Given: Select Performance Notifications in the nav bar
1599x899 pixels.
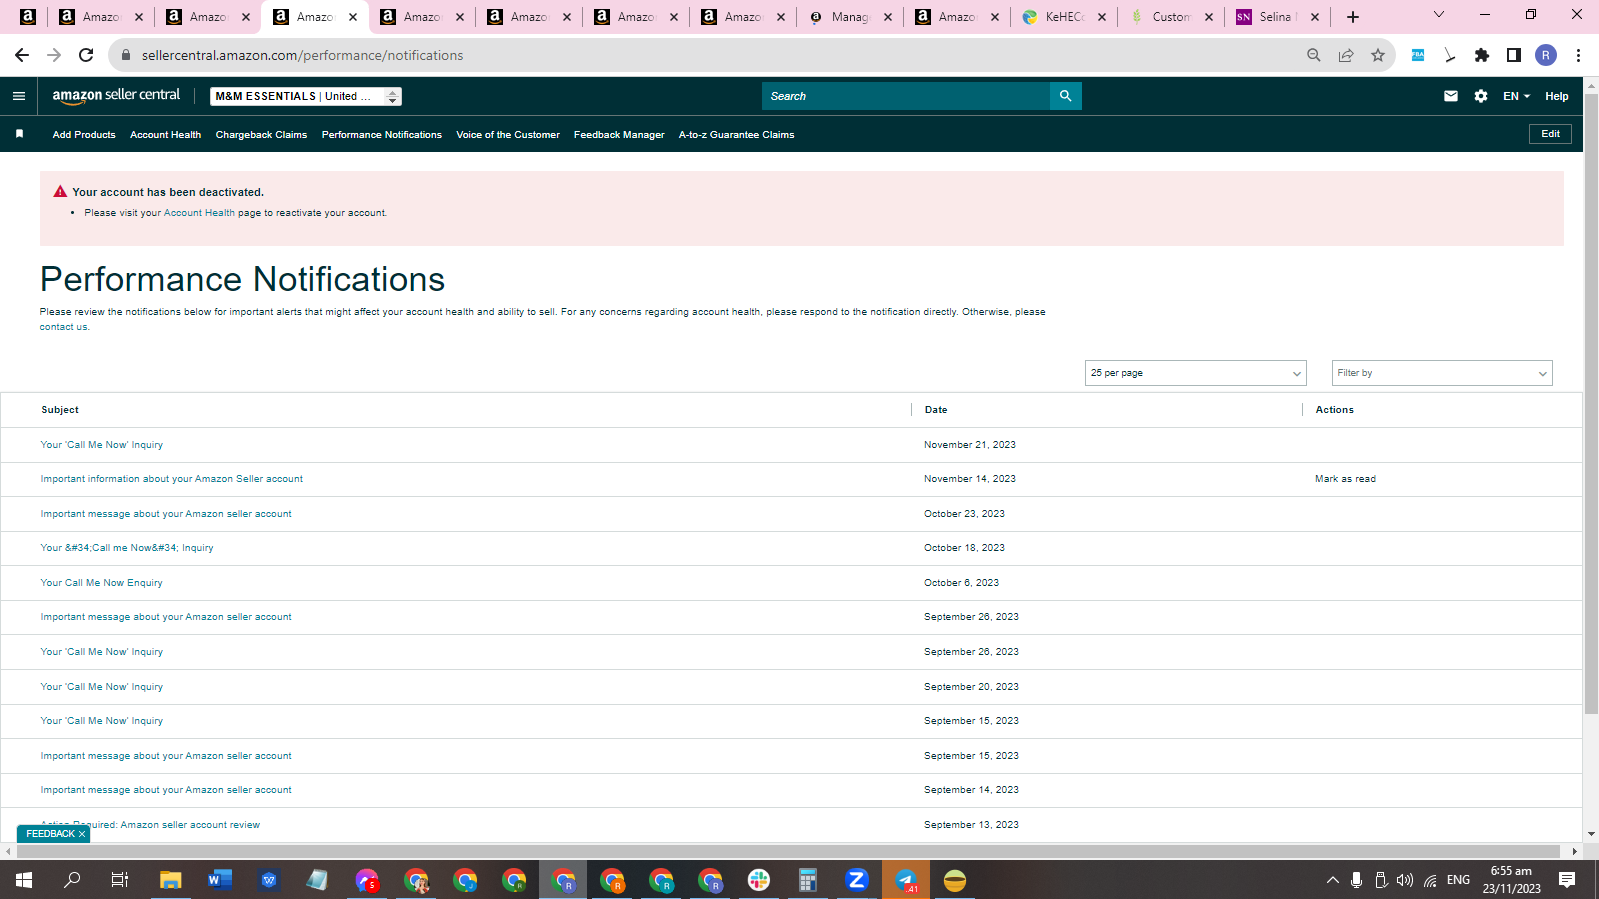Looking at the screenshot, I should pos(382,134).
